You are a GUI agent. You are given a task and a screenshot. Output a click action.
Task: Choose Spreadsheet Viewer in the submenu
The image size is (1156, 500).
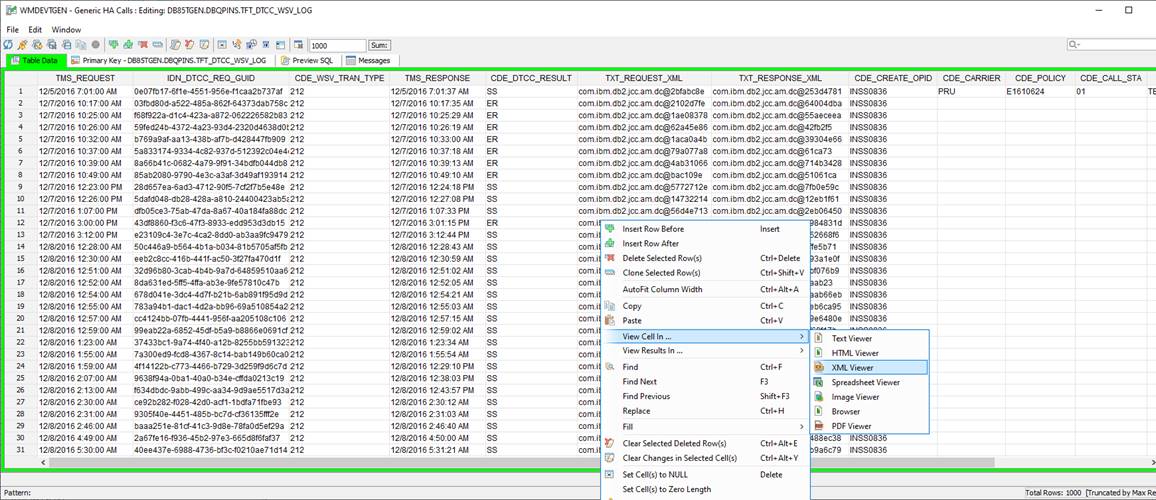point(865,382)
